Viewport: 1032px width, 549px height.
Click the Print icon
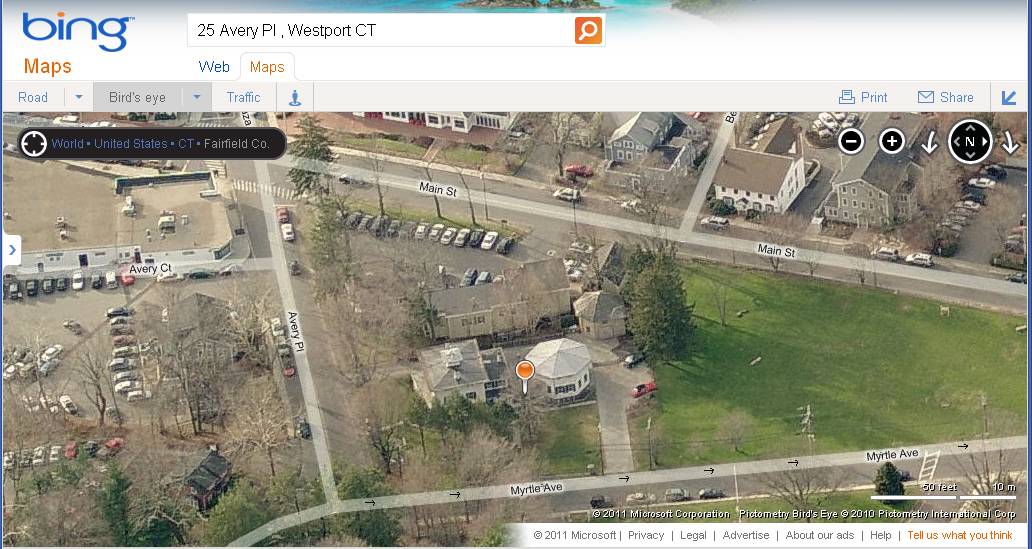pyautogui.click(x=846, y=97)
